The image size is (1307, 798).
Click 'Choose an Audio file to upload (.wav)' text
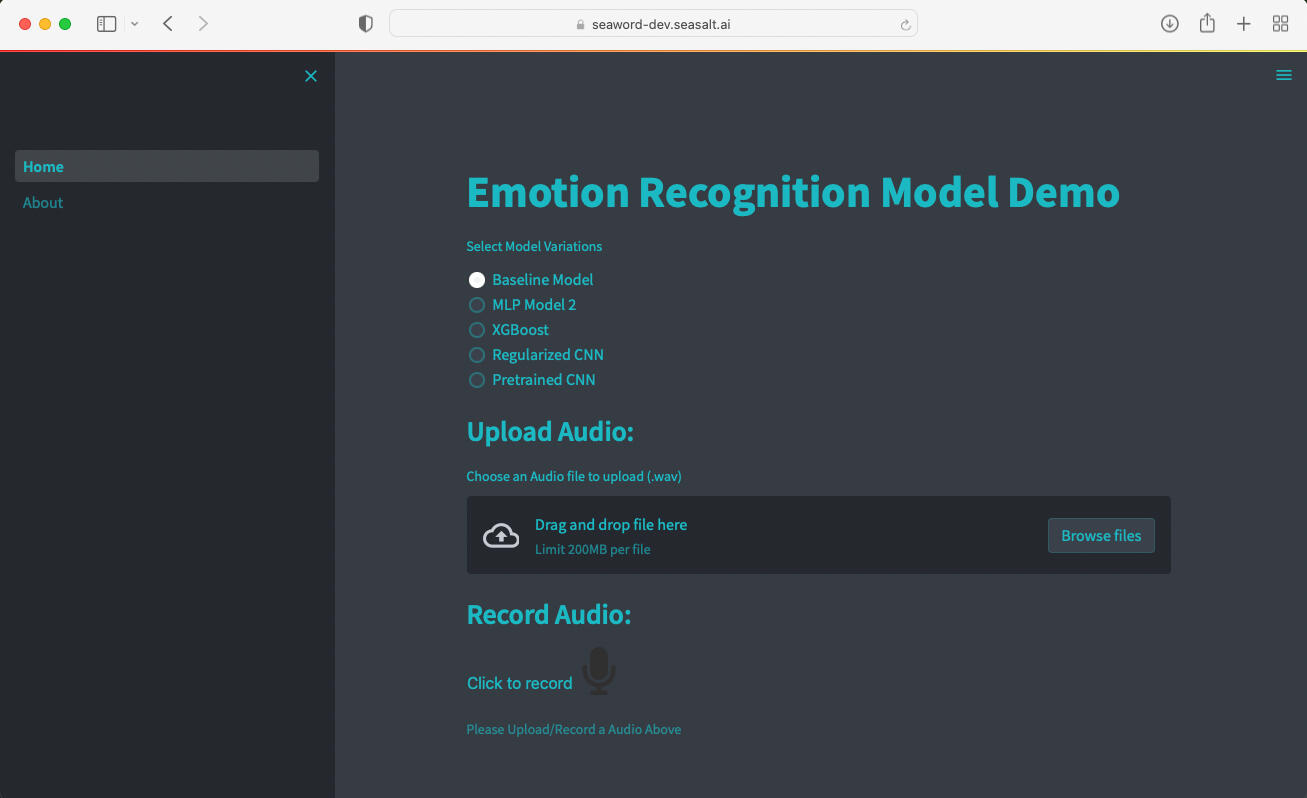pos(574,476)
